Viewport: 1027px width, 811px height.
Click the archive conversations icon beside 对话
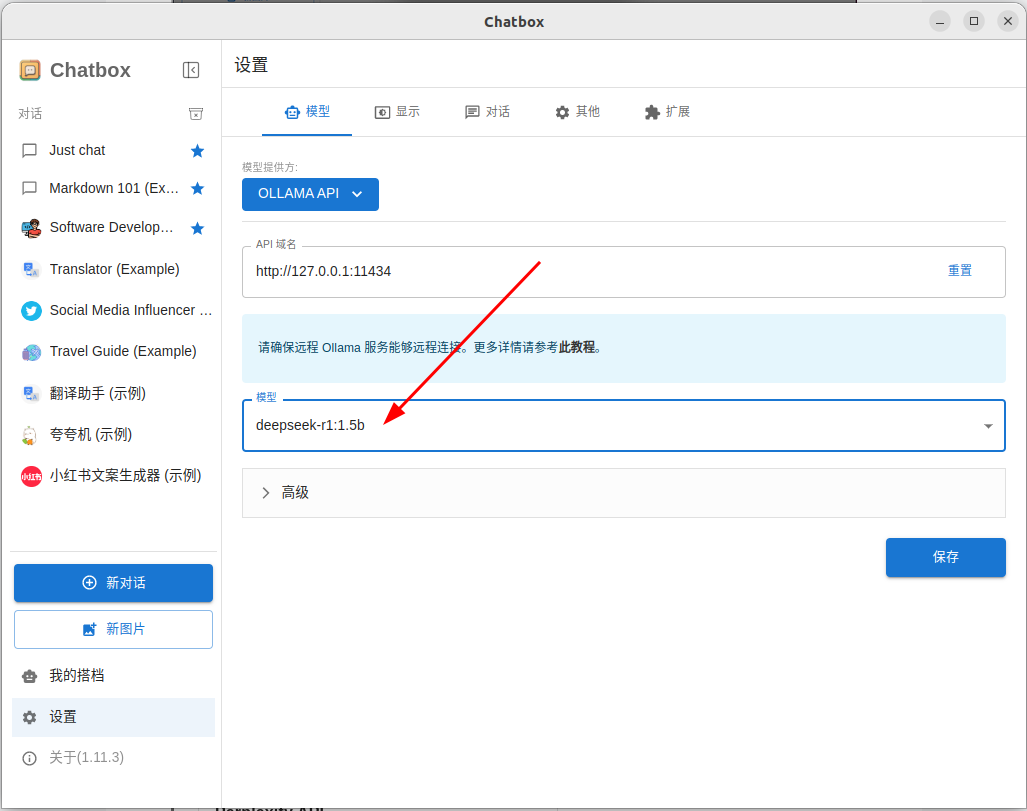click(x=196, y=114)
